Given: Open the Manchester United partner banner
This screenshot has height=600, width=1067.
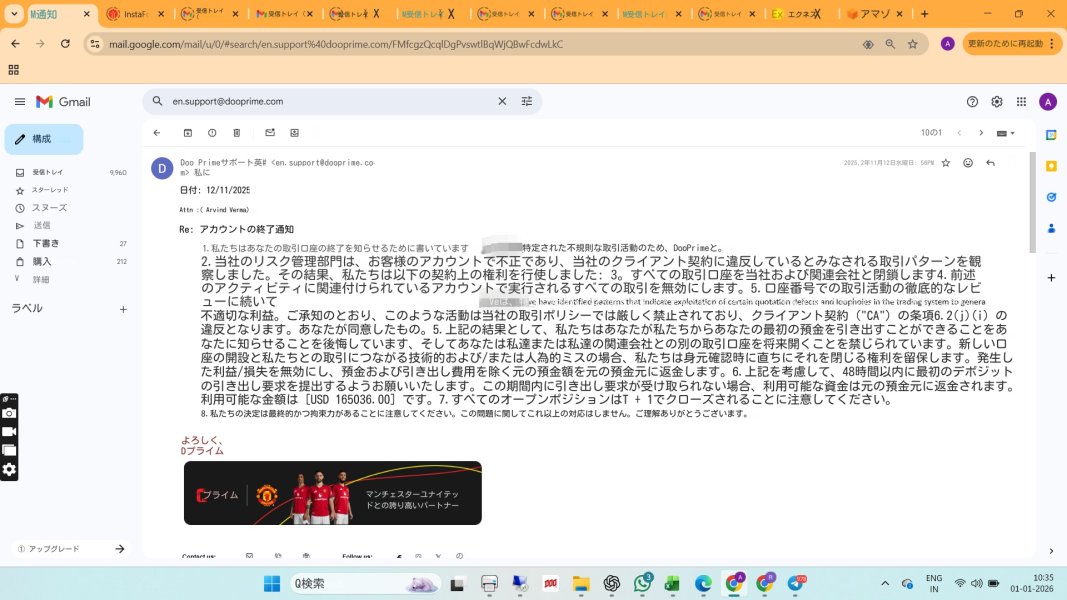Looking at the screenshot, I should click(333, 493).
